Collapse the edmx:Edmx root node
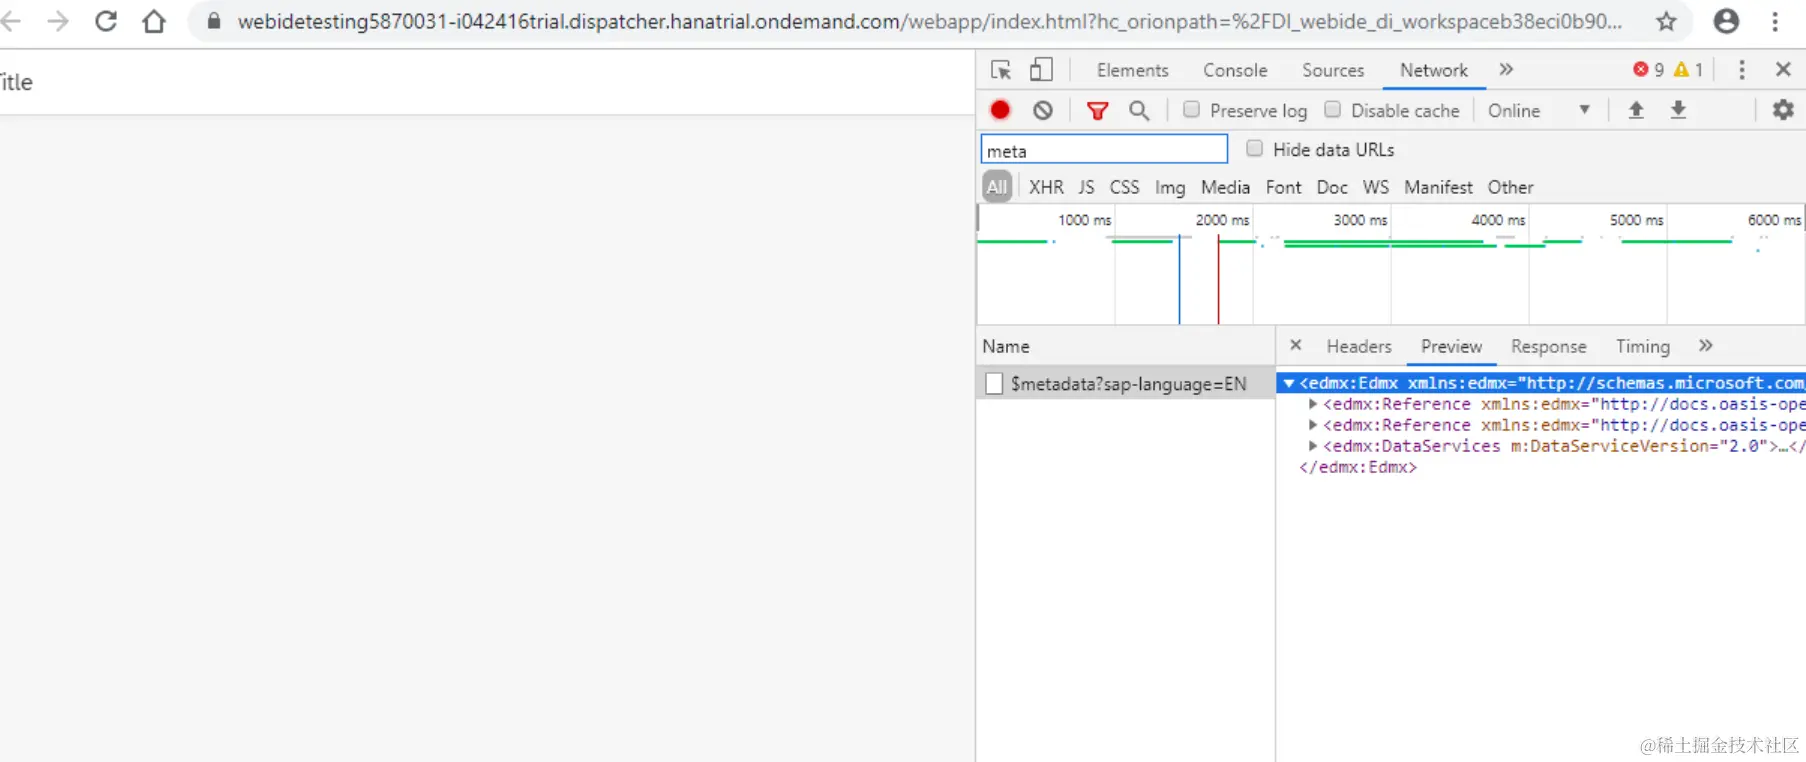 tap(1289, 383)
